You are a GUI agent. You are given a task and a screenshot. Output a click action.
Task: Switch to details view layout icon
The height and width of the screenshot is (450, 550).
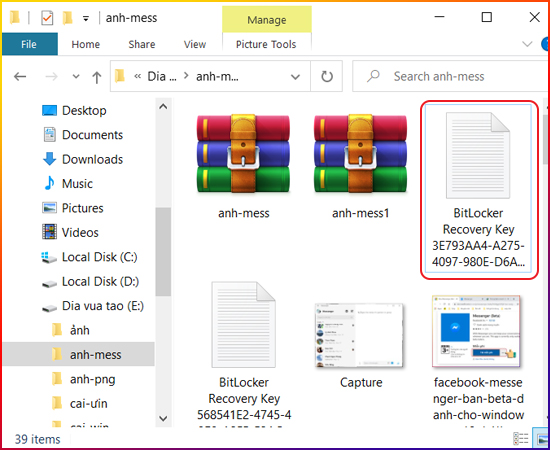521,438
